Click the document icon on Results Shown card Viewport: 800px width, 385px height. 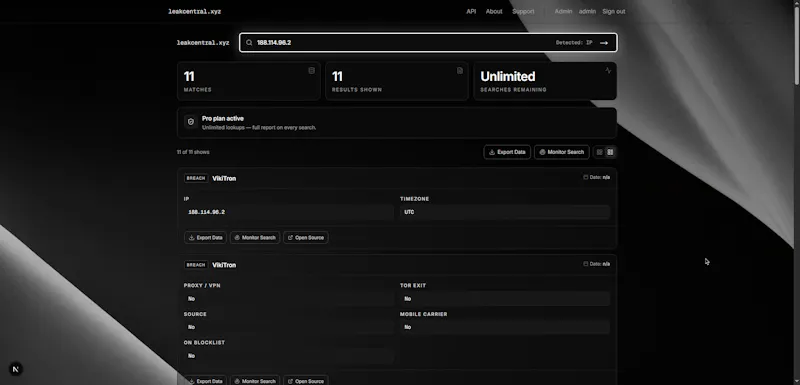460,70
